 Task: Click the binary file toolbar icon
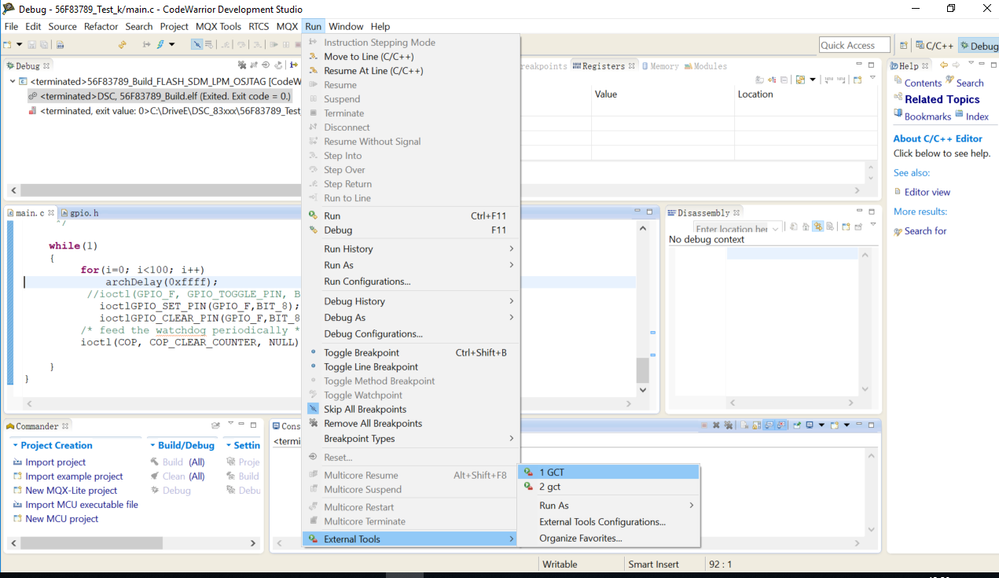(x=60, y=45)
